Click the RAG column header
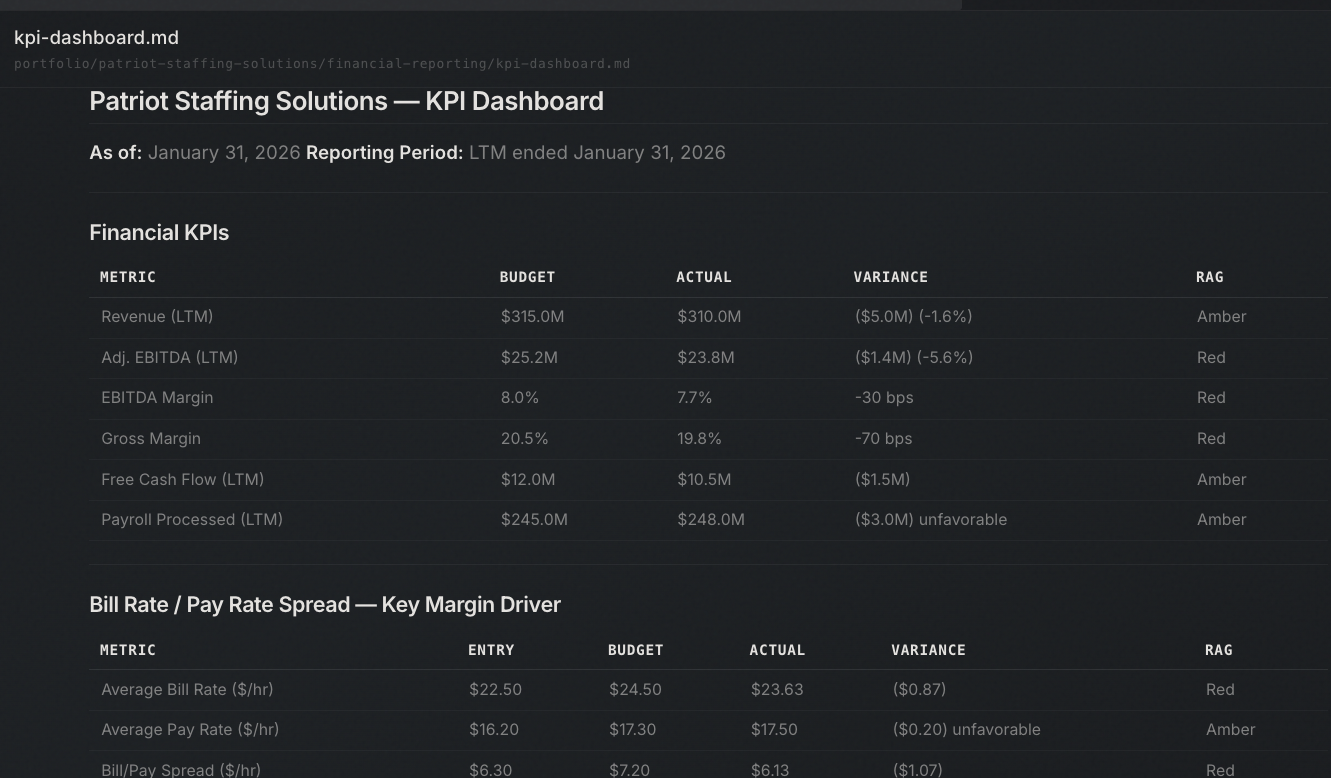 (1210, 277)
